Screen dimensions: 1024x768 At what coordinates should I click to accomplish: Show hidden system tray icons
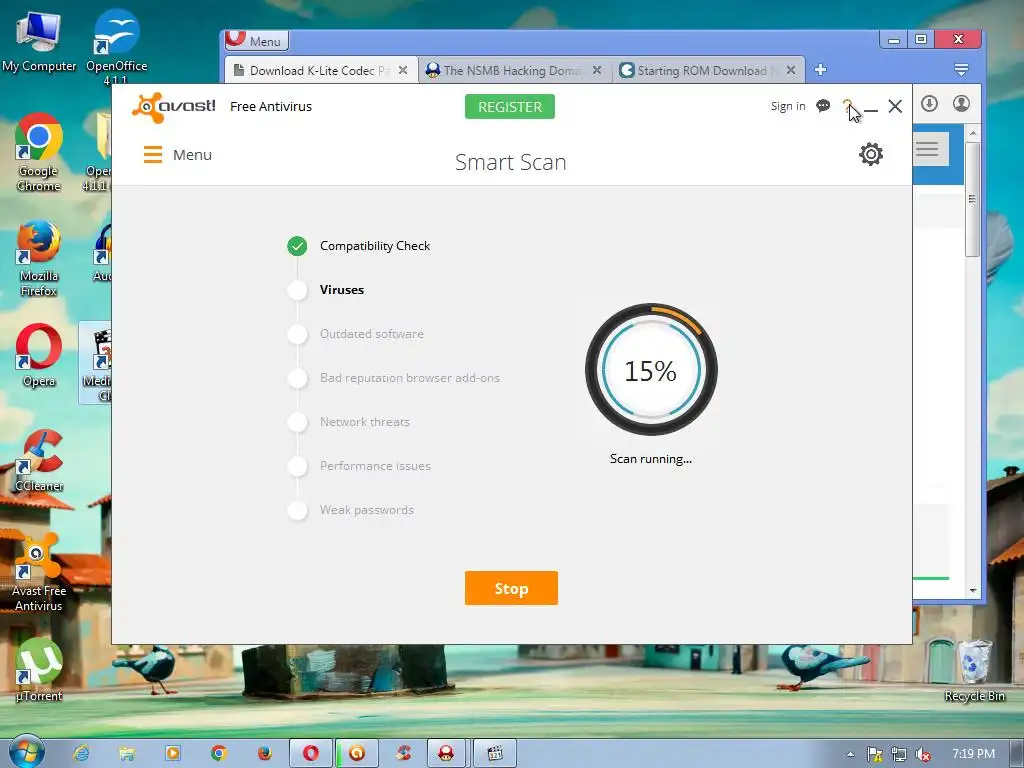pos(850,754)
